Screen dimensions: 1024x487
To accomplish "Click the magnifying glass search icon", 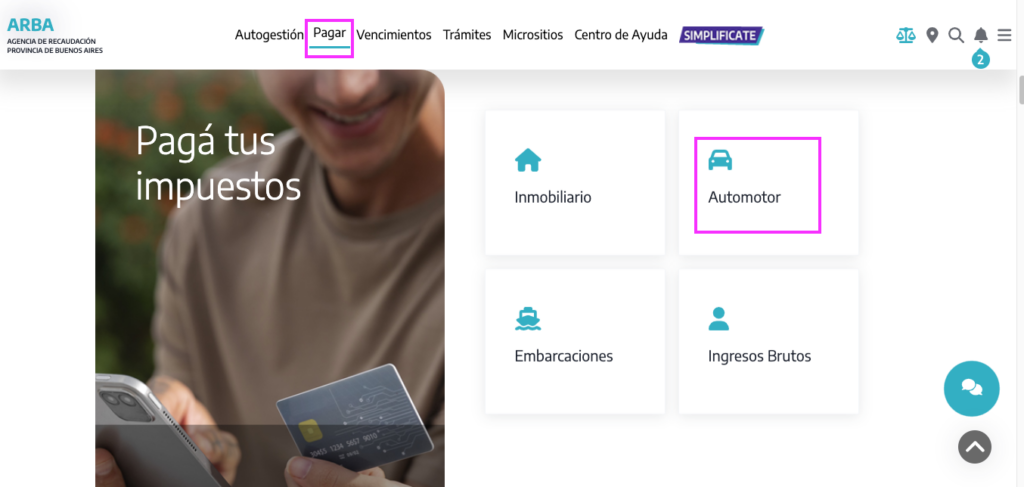I will [x=956, y=35].
